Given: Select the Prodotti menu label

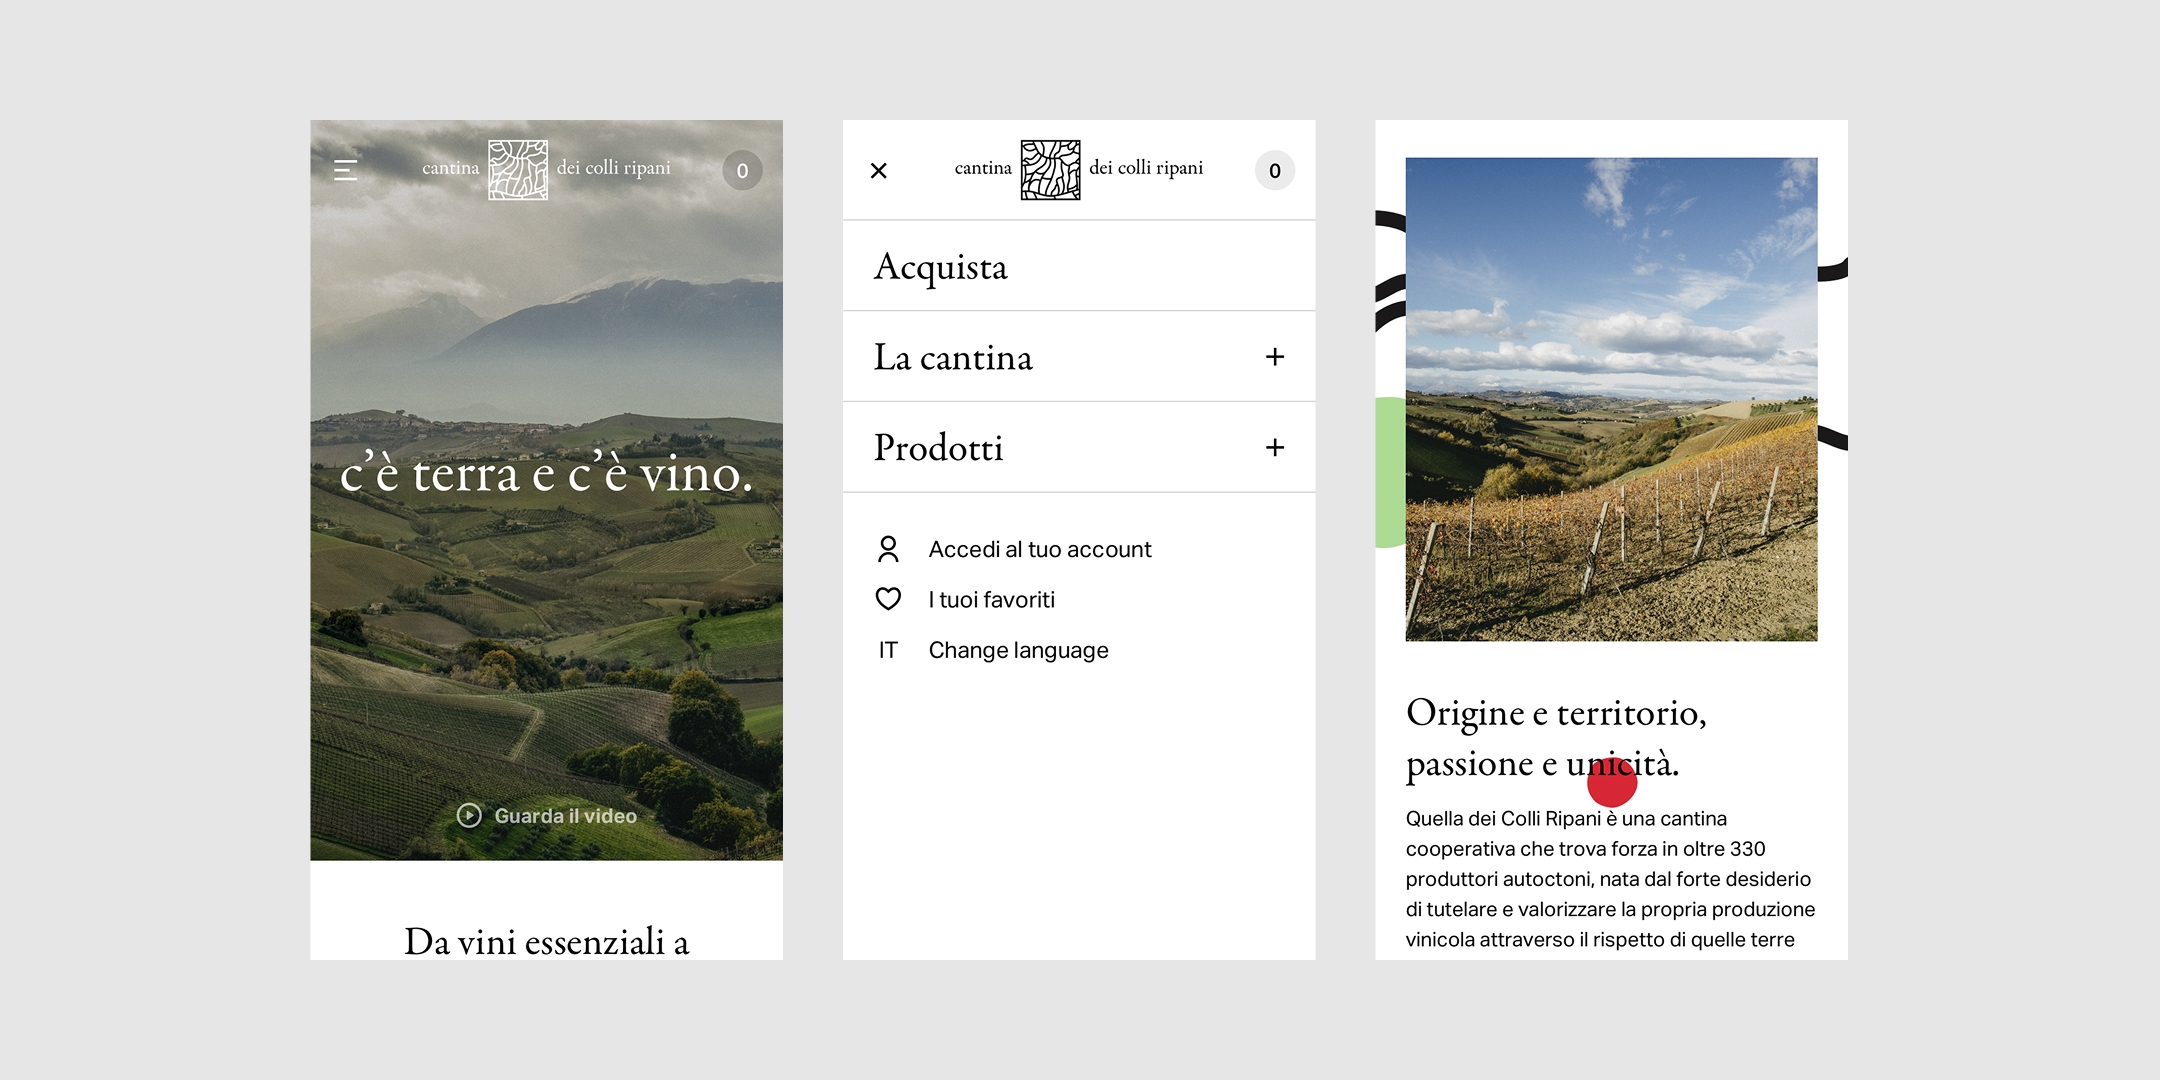Looking at the screenshot, I should (x=938, y=447).
